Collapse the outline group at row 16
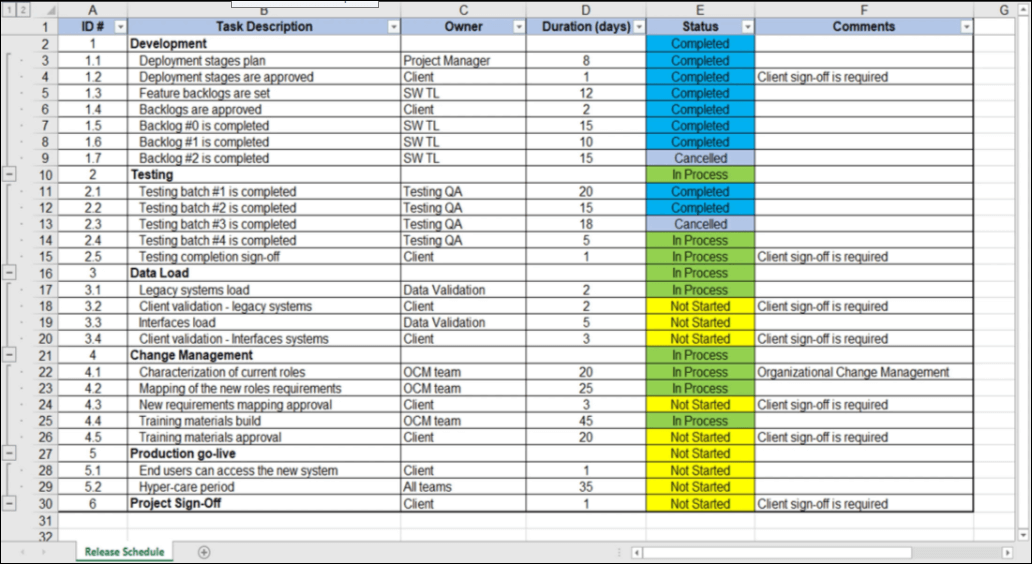Viewport: 1032px width, 564px height. coord(10,273)
